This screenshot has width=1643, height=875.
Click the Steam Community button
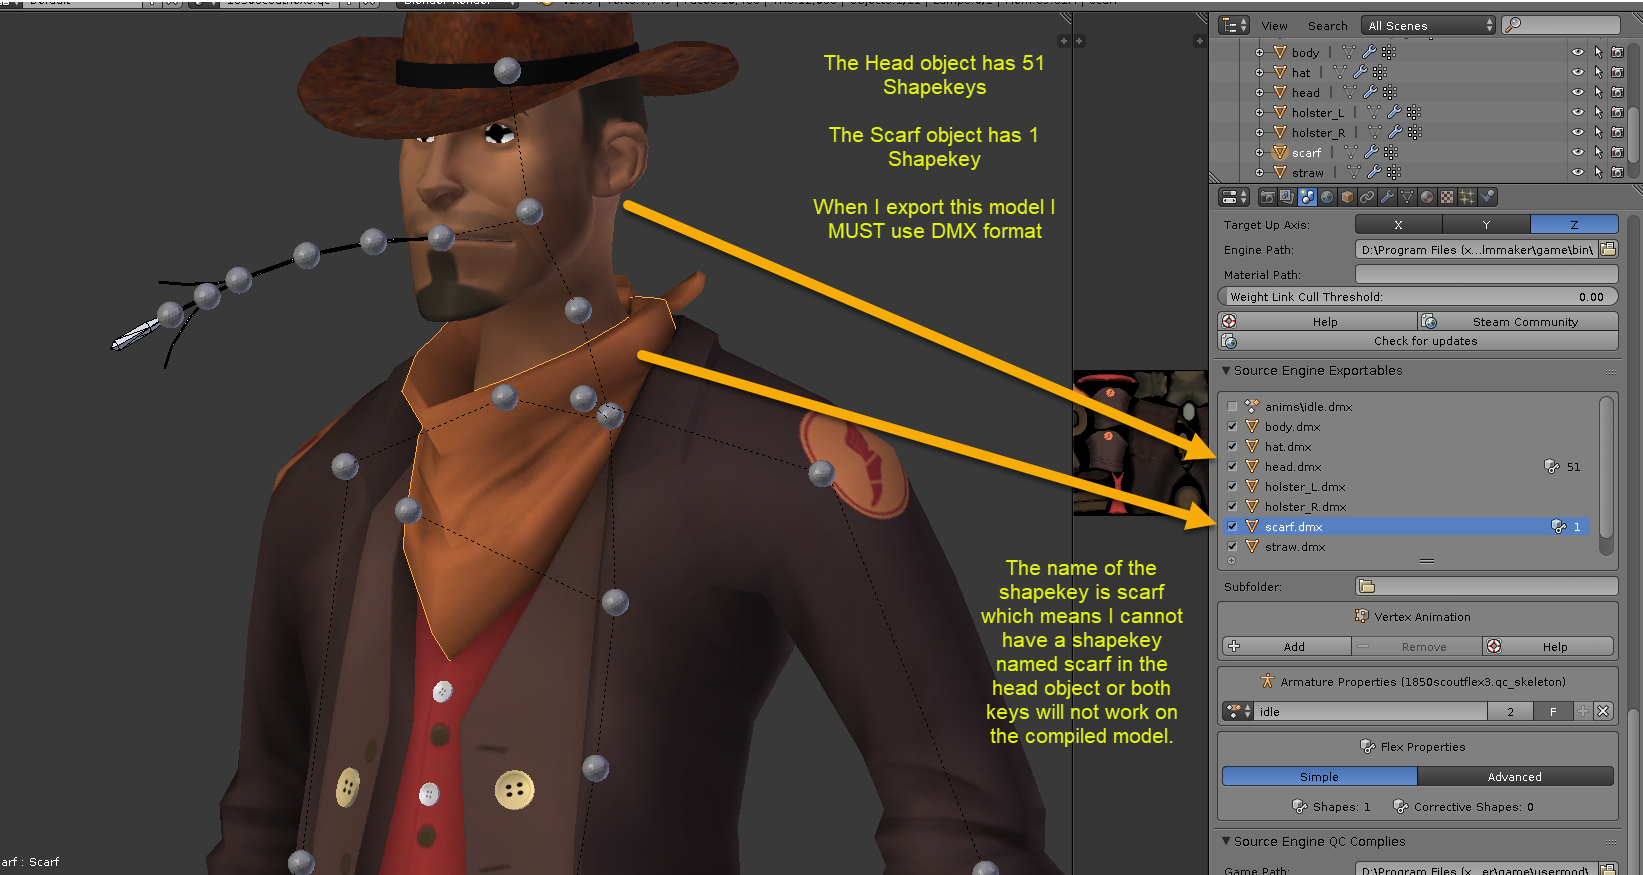(1517, 322)
